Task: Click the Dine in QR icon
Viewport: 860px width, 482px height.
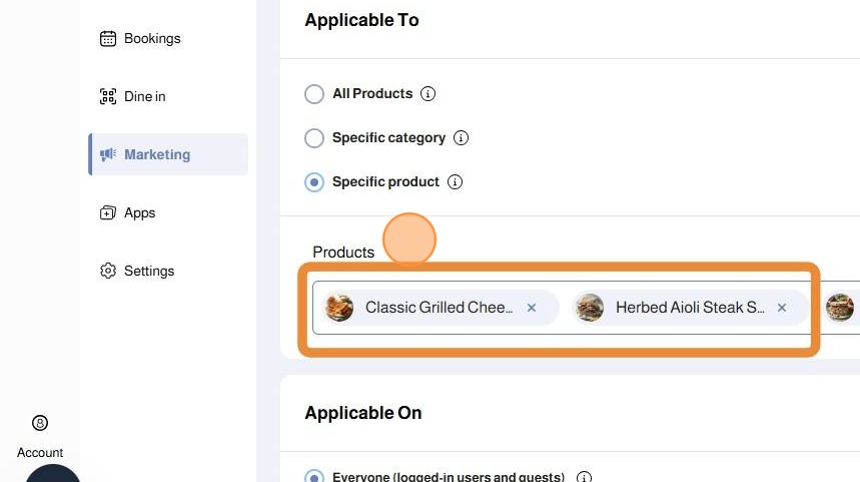Action: click(108, 97)
